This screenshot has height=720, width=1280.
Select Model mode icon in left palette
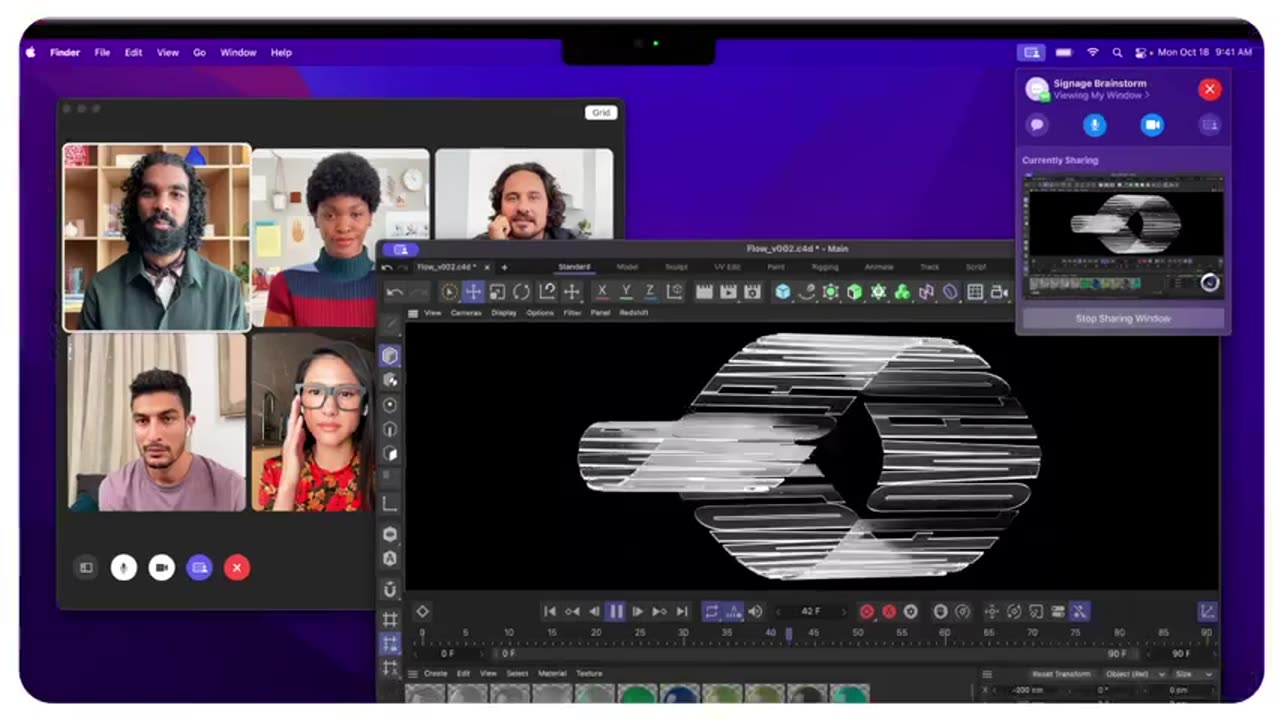point(390,356)
